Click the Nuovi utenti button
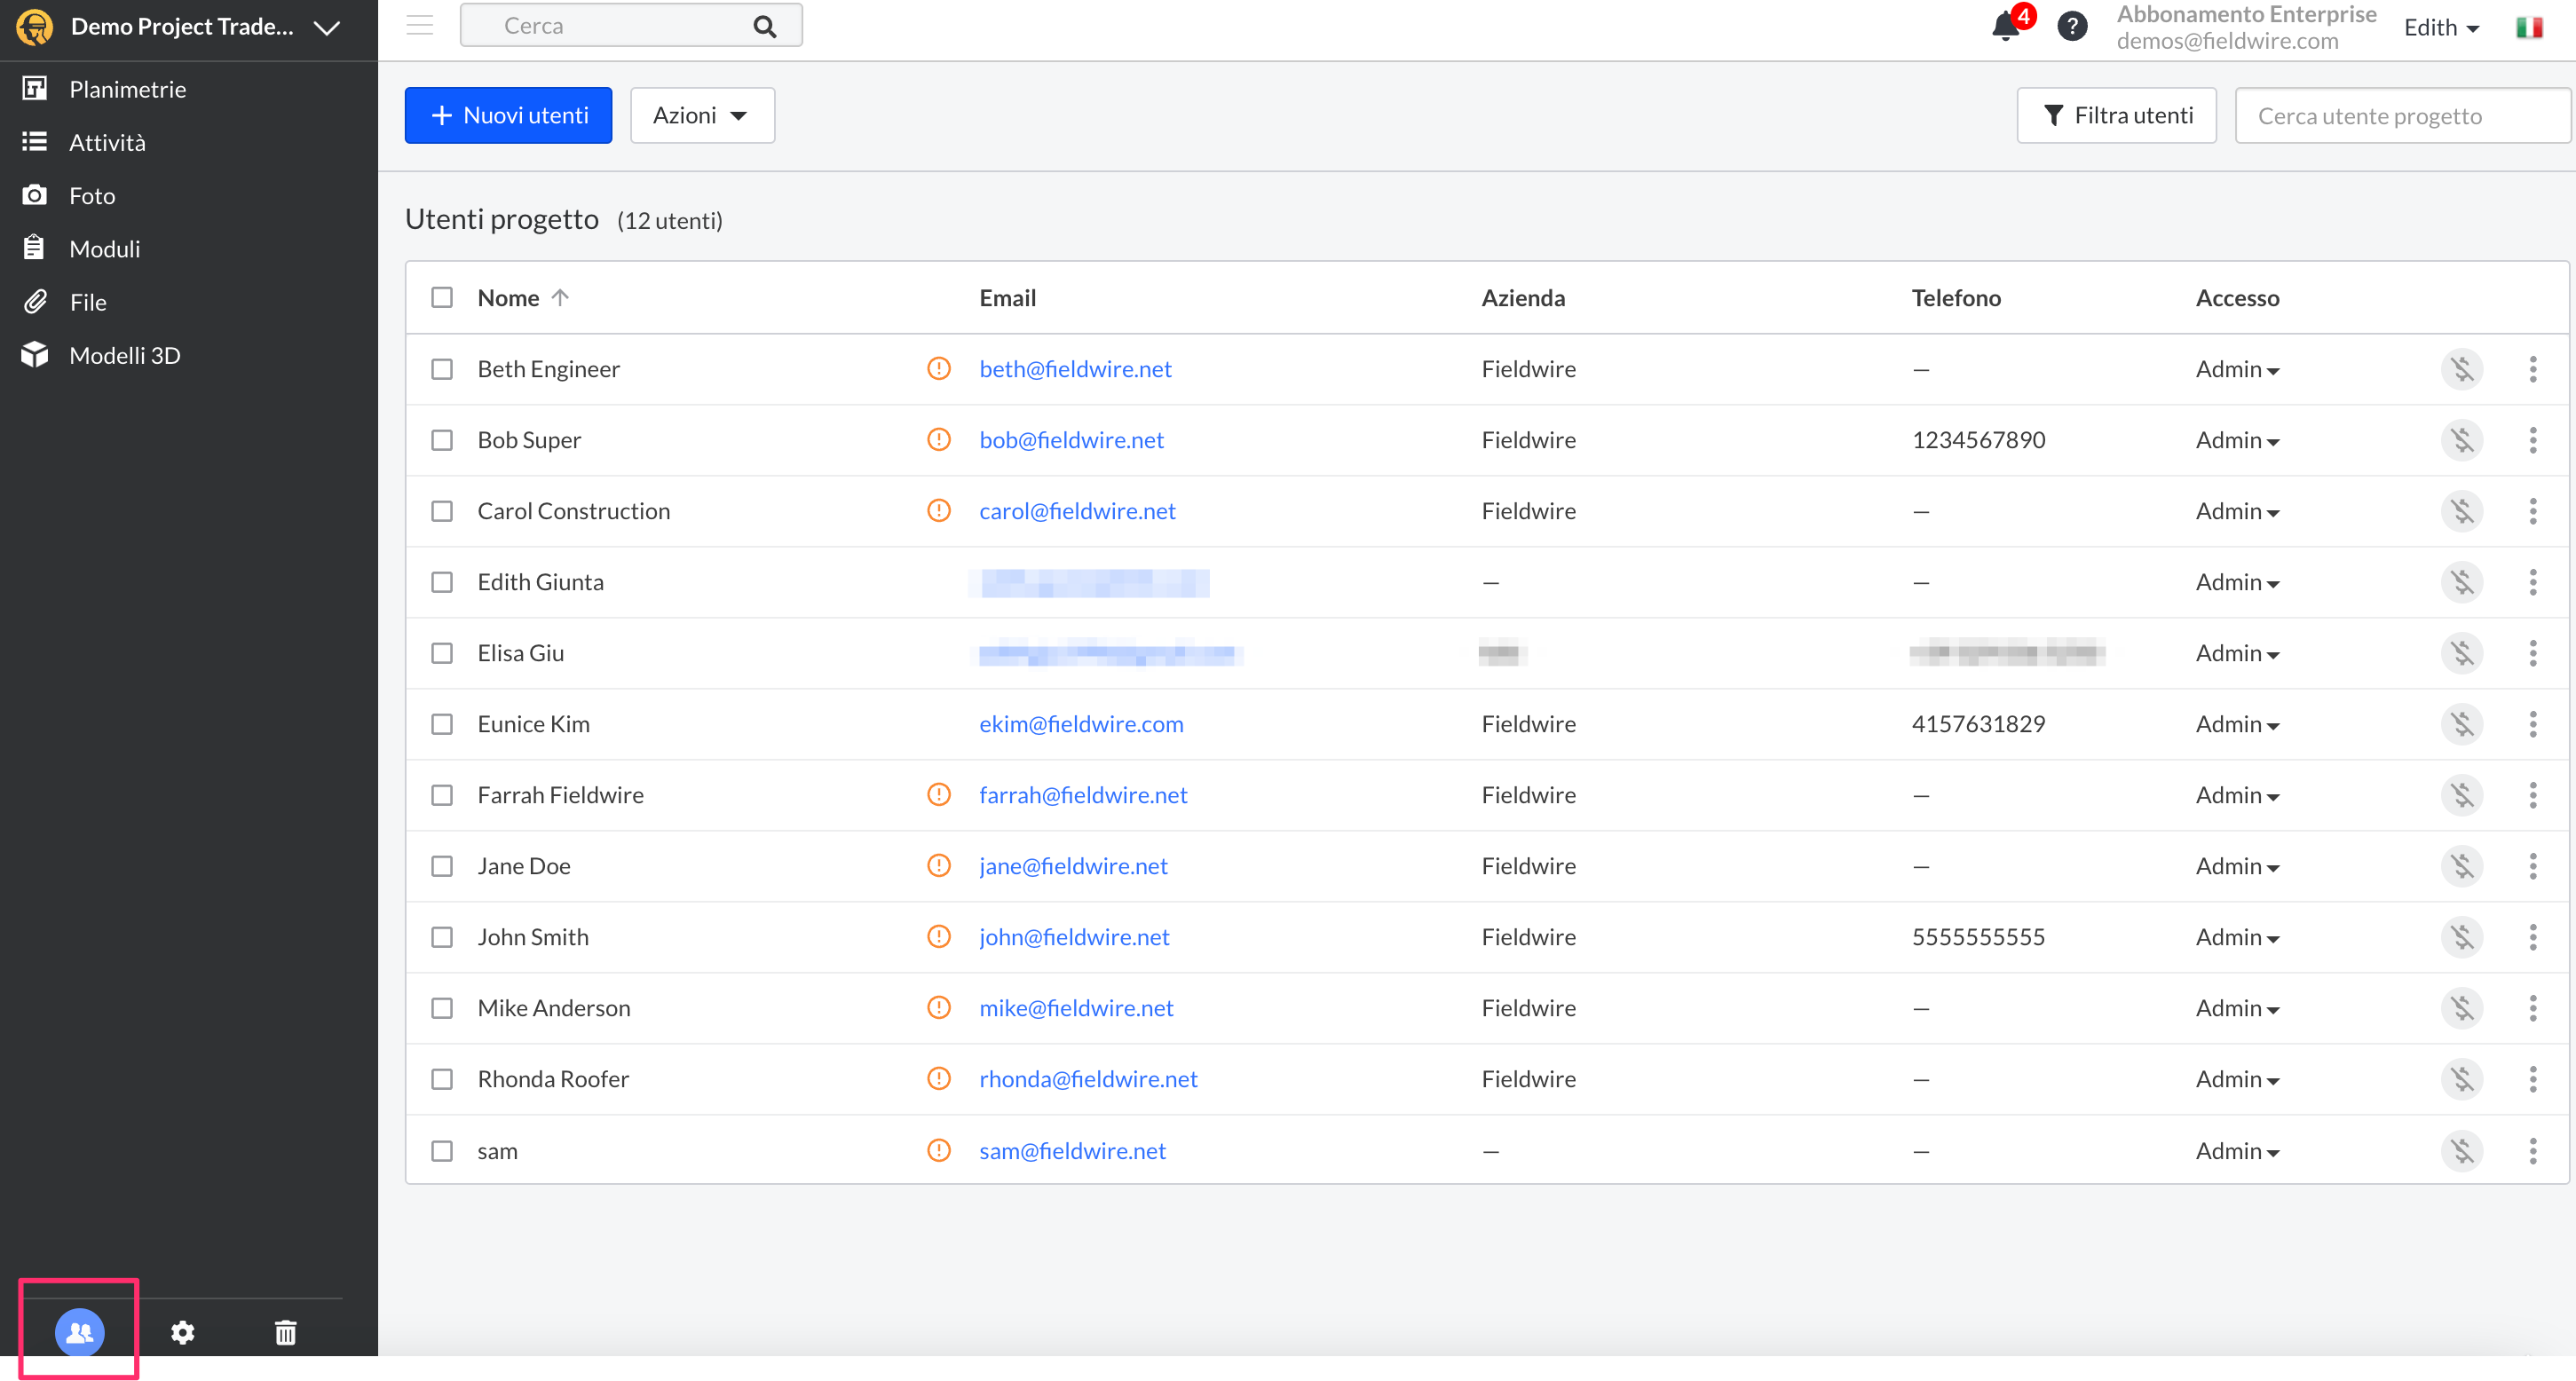Screen dimensions: 2576x1381 tap(508, 115)
